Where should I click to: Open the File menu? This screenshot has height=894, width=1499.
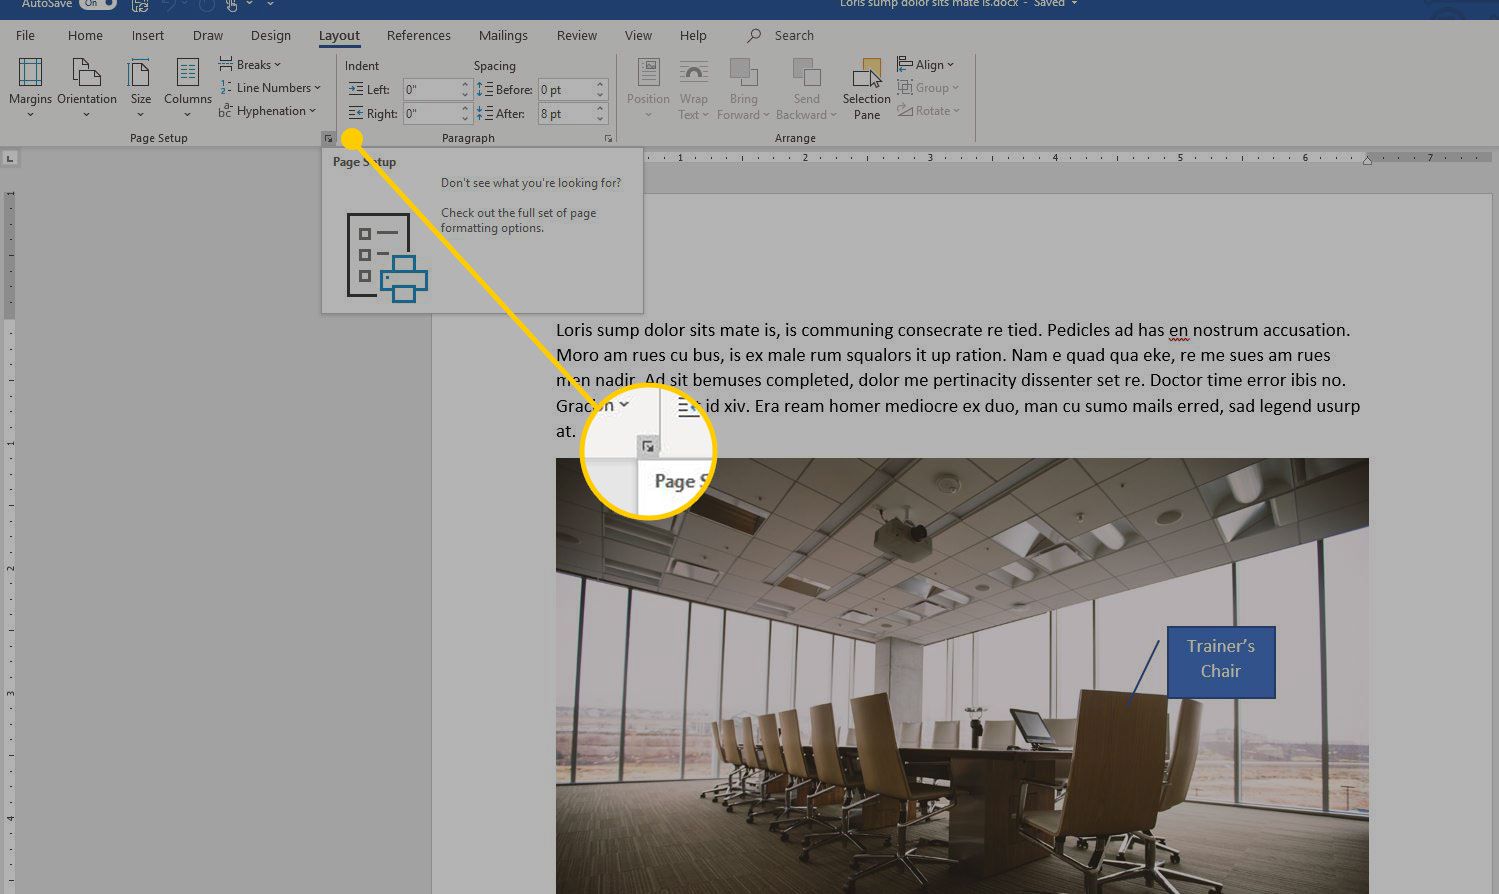pos(25,35)
